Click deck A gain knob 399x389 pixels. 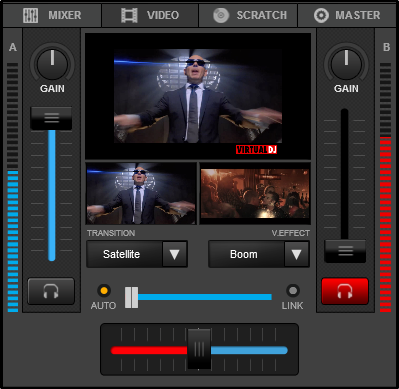tap(52, 64)
